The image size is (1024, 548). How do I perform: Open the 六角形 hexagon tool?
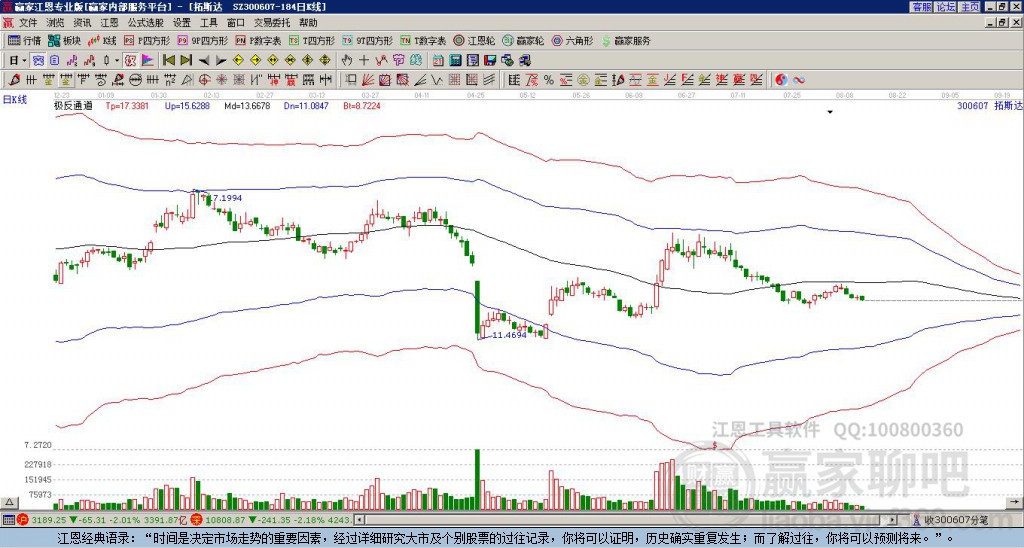pyautogui.click(x=573, y=40)
